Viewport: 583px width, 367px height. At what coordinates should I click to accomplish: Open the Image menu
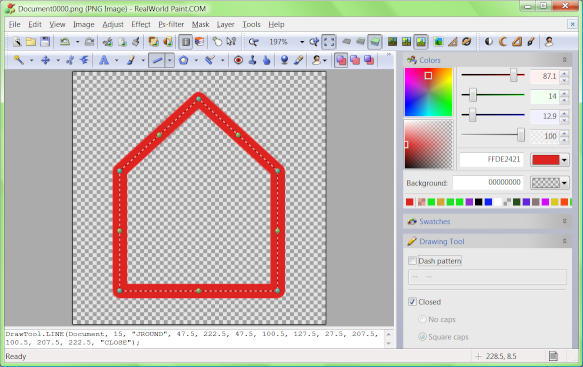pos(84,25)
